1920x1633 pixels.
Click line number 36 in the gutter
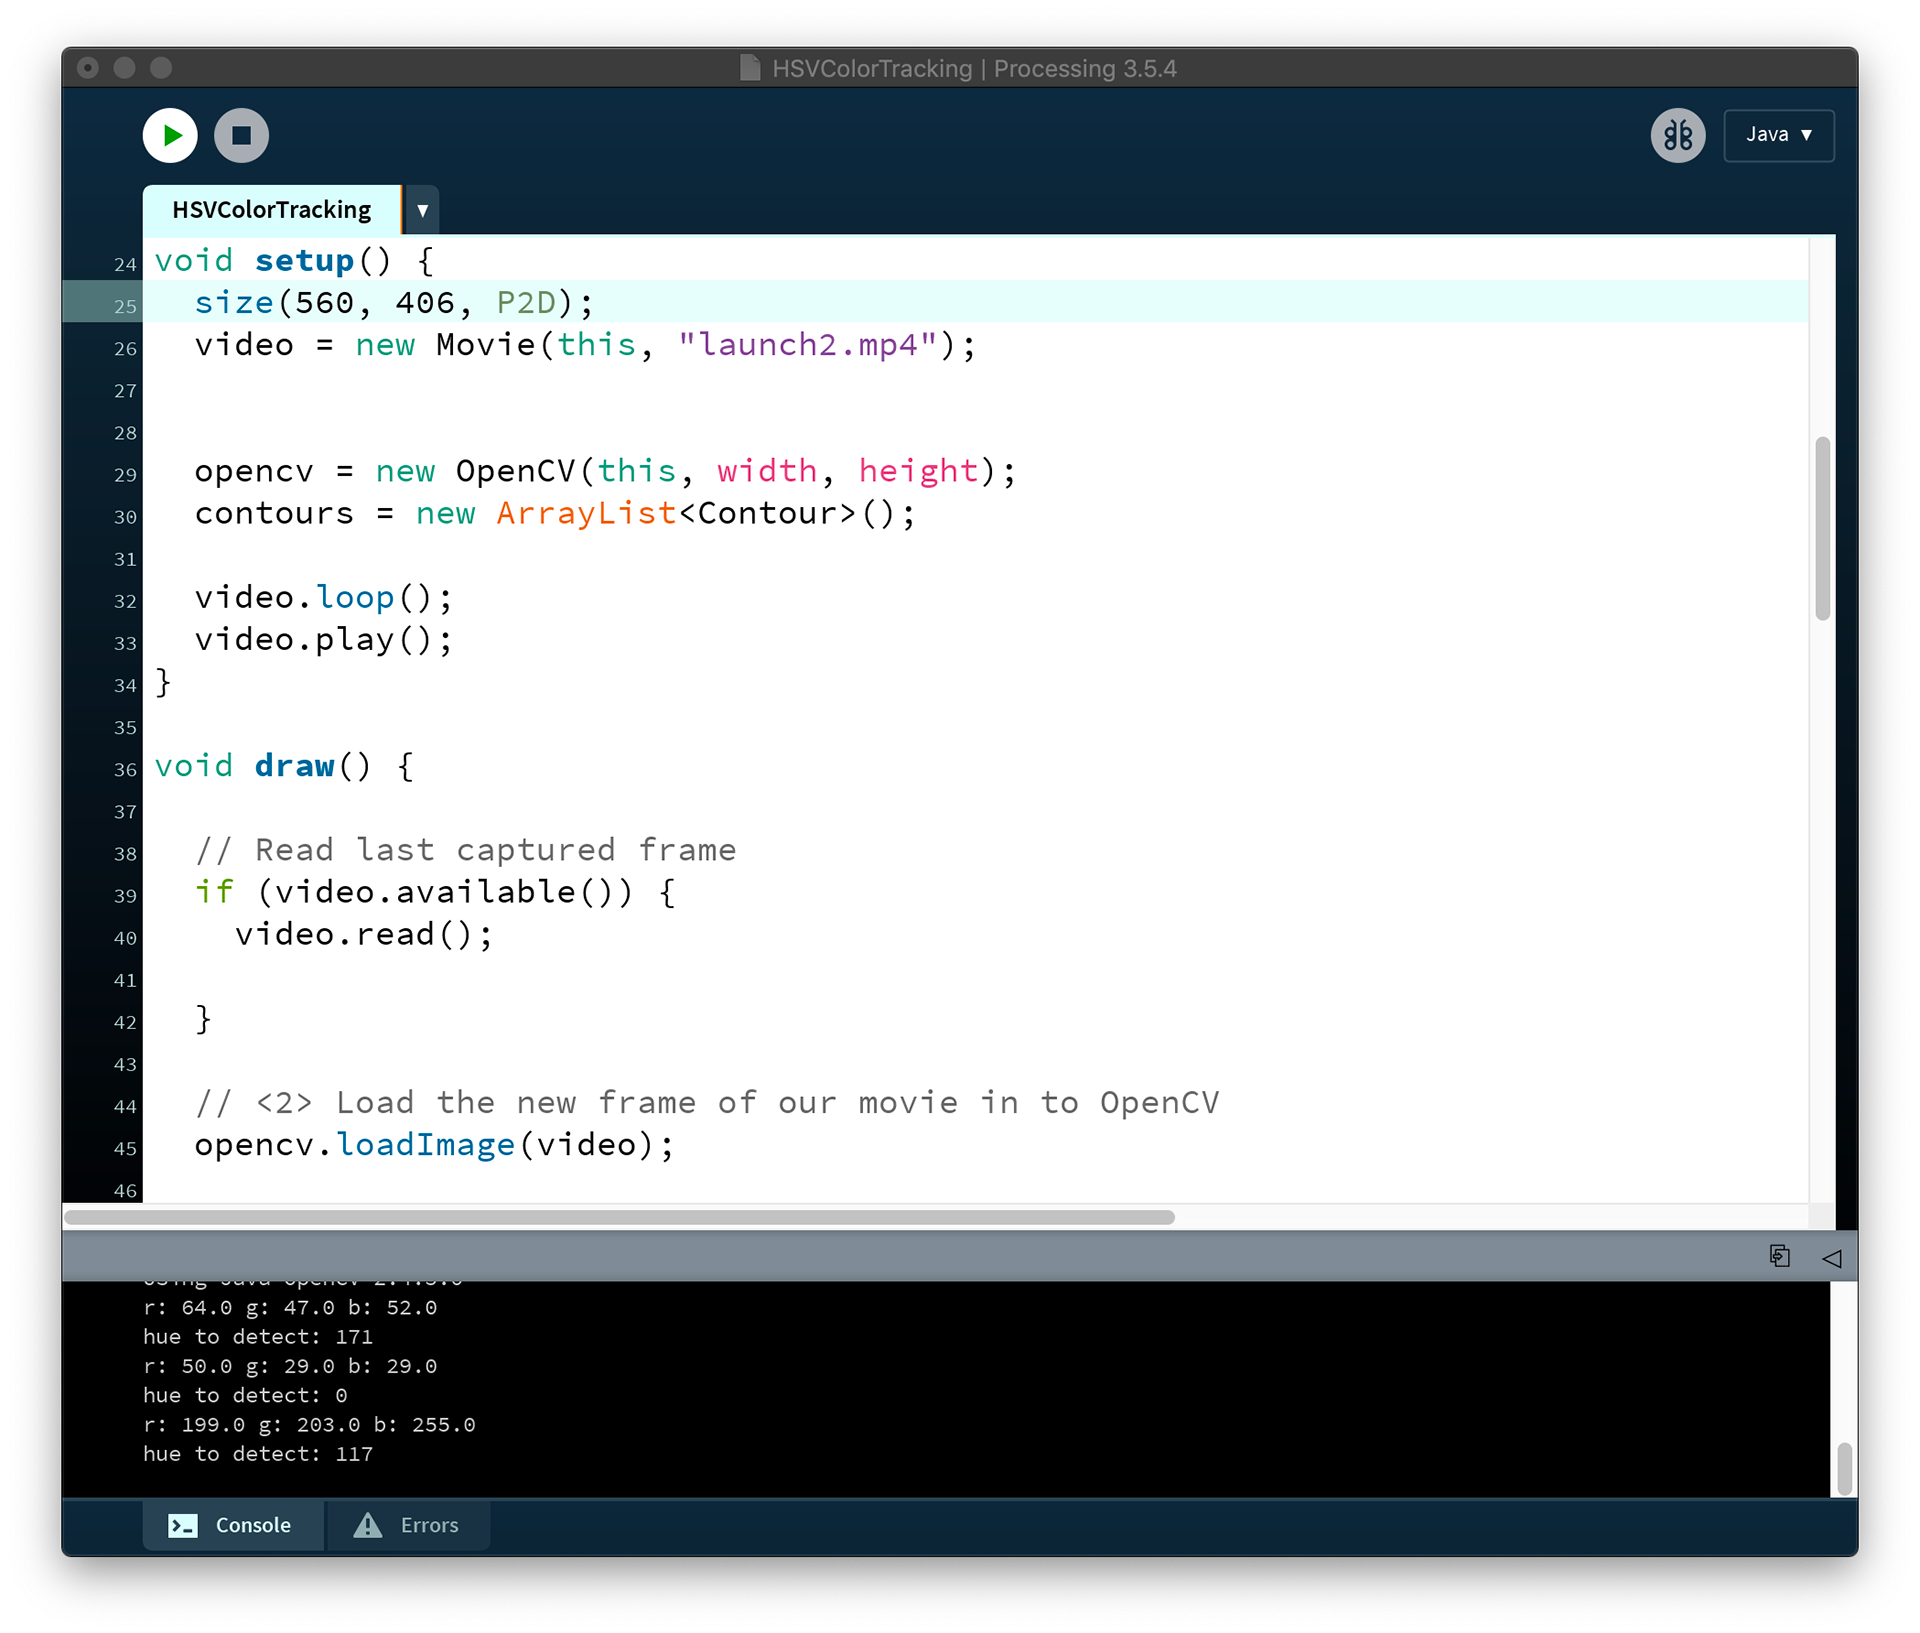pos(125,769)
